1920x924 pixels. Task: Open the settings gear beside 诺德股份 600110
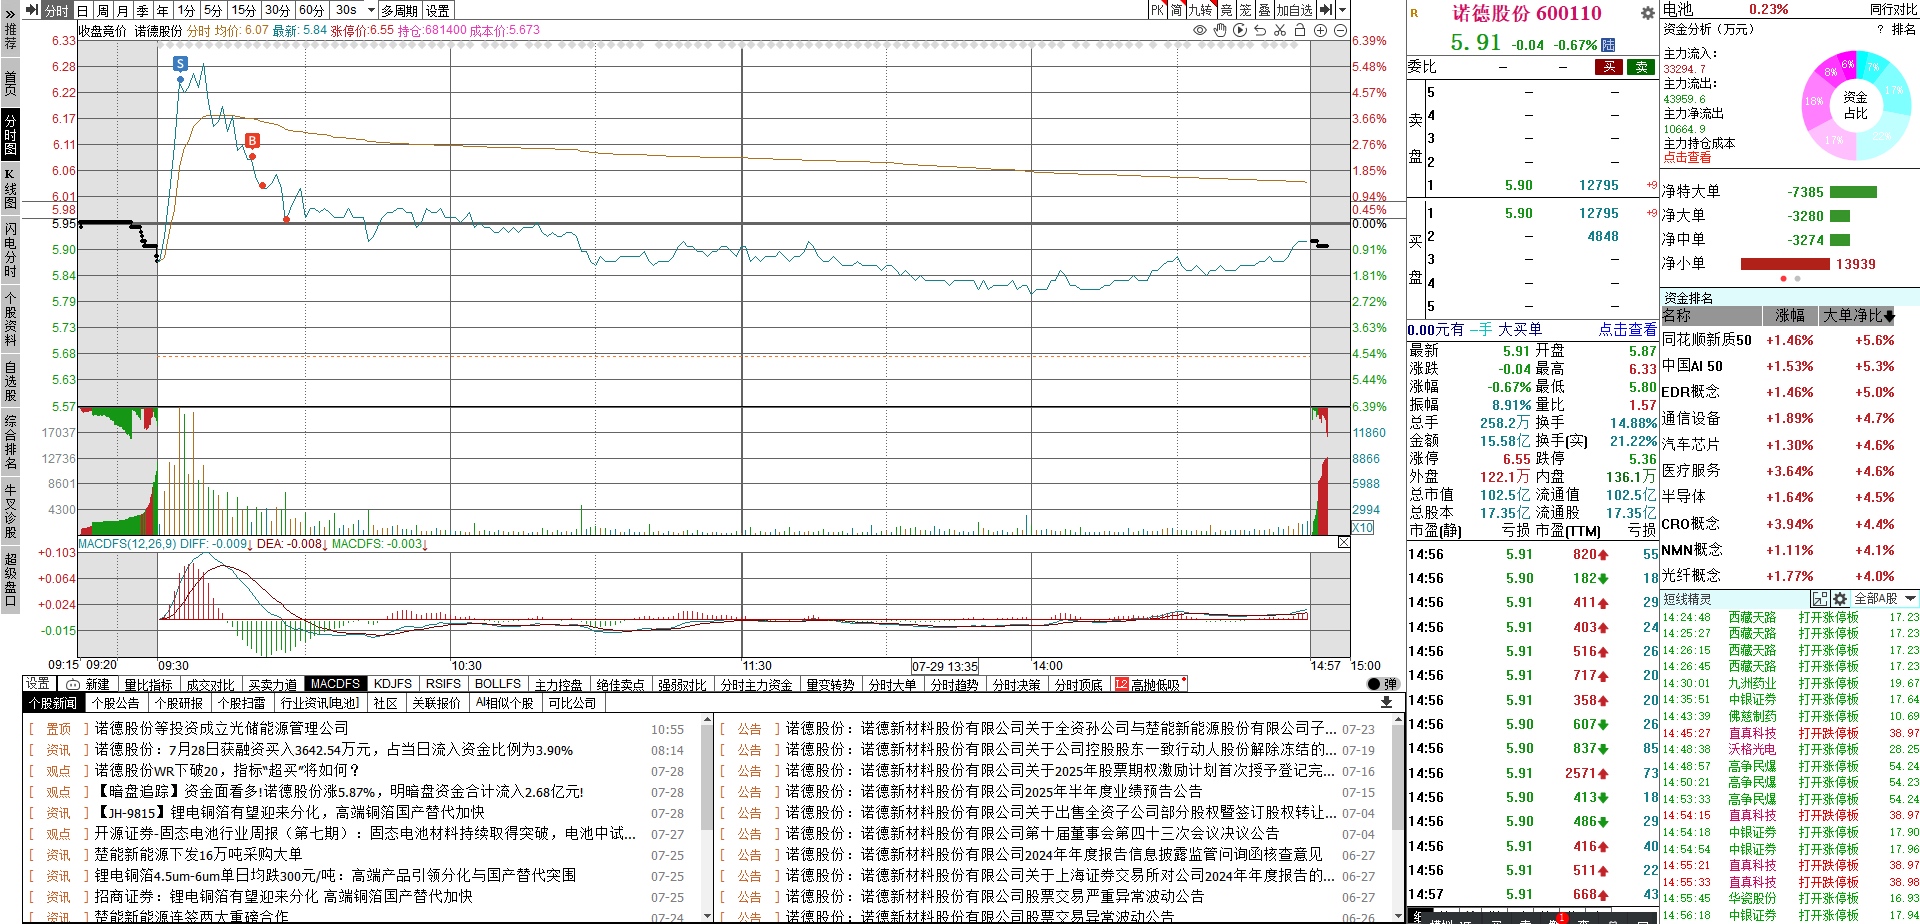[x=1648, y=13]
